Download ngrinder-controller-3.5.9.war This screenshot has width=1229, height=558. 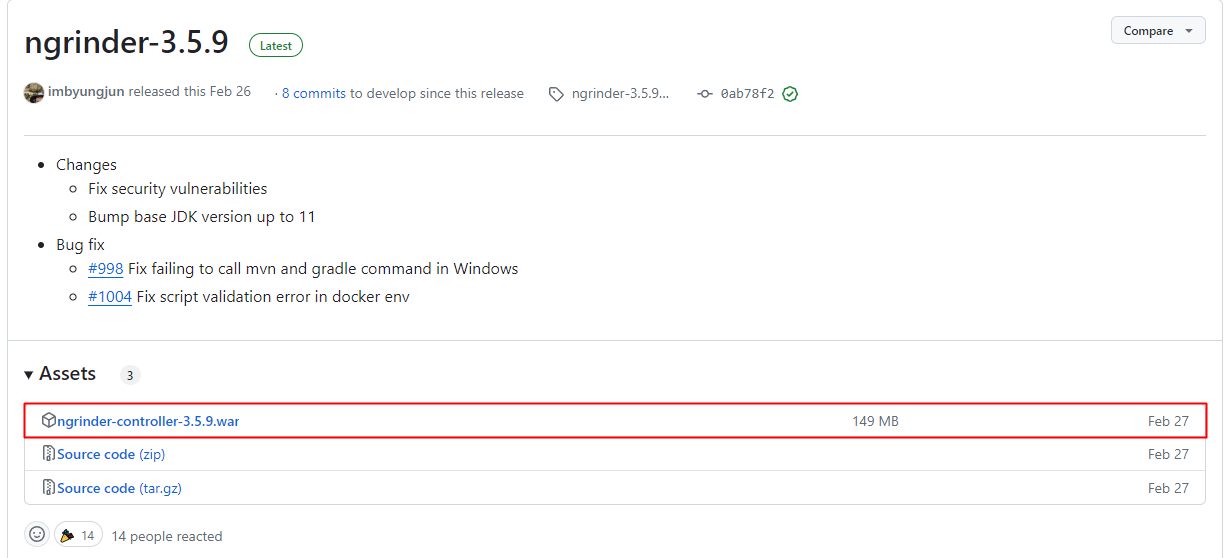click(x=148, y=421)
